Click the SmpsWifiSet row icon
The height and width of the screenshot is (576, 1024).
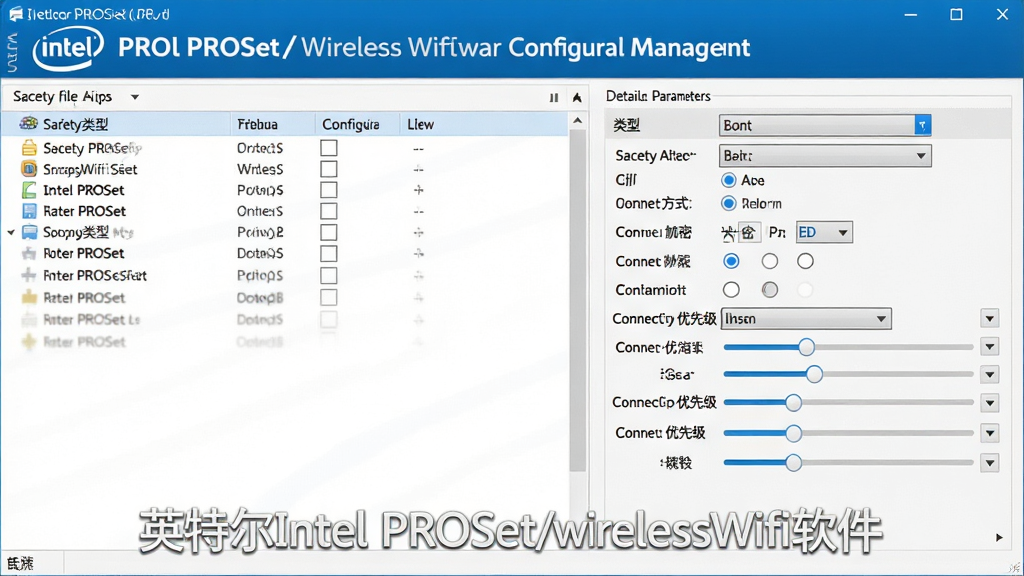(29, 169)
